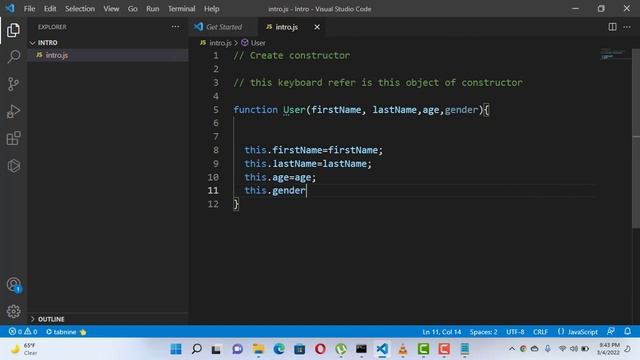Open the Windows Start button
This screenshot has height=360, width=640.
coord(176,349)
